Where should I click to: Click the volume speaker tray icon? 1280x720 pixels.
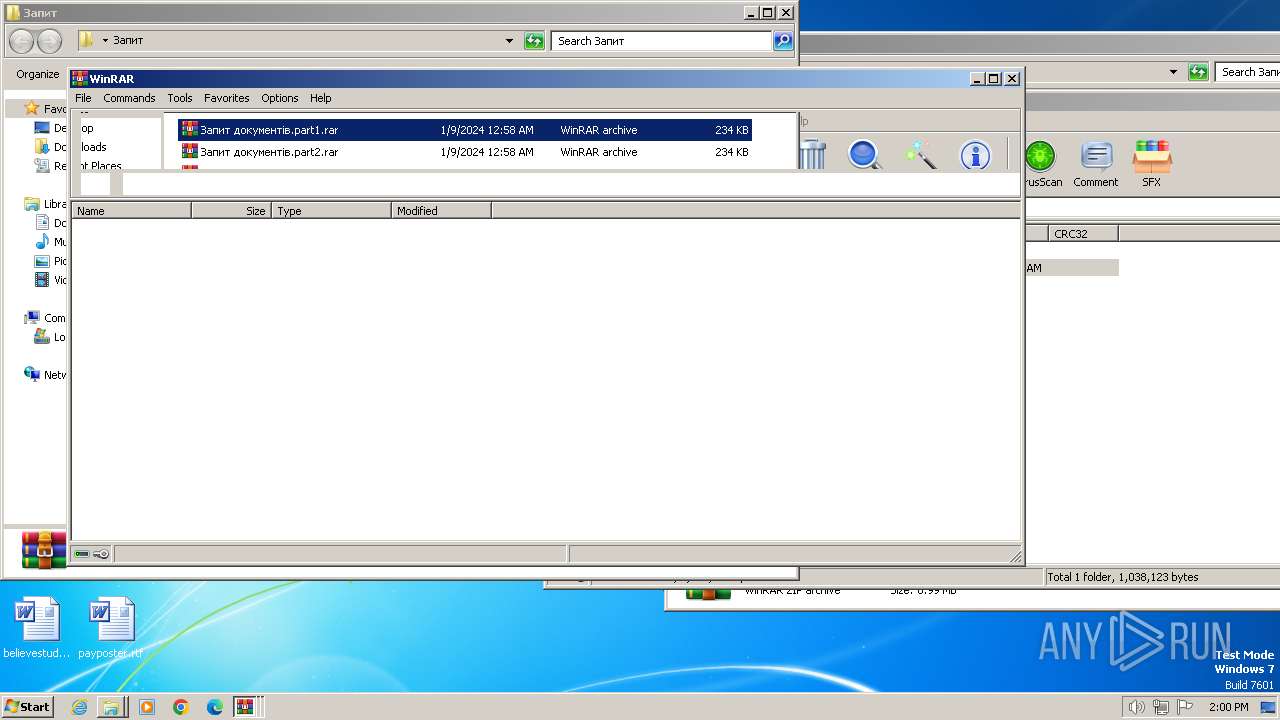click(x=1136, y=707)
